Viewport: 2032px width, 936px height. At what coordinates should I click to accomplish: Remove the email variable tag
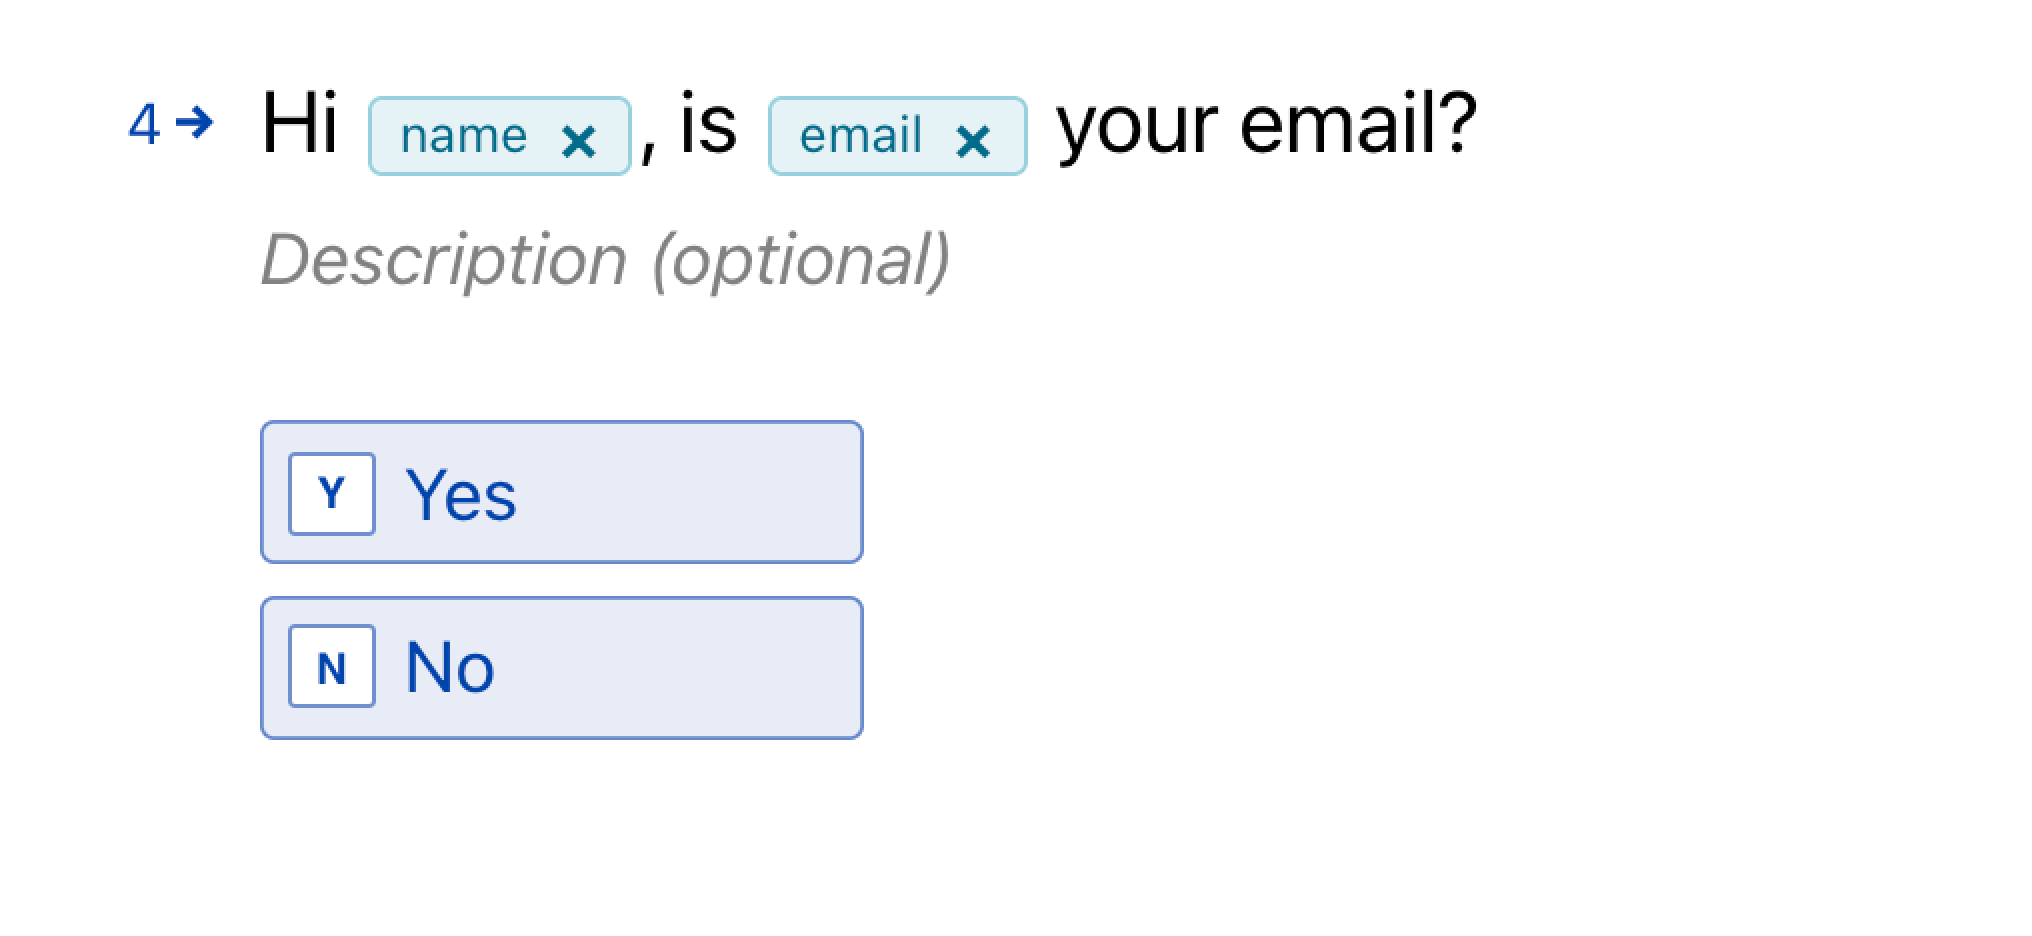[973, 141]
